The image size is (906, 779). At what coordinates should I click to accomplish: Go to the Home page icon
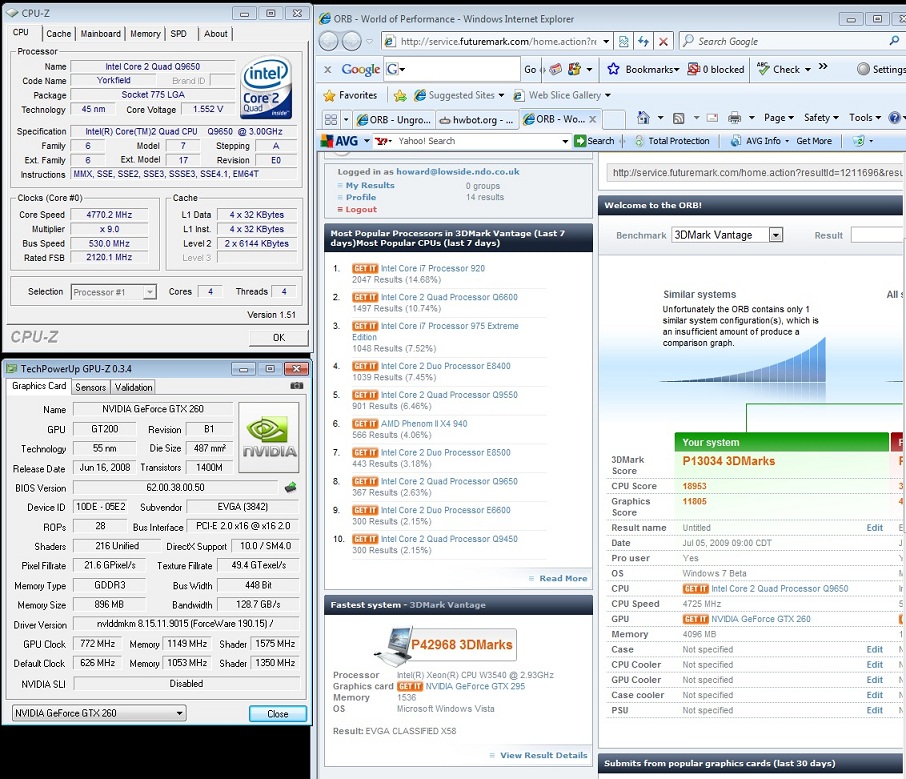[643, 118]
